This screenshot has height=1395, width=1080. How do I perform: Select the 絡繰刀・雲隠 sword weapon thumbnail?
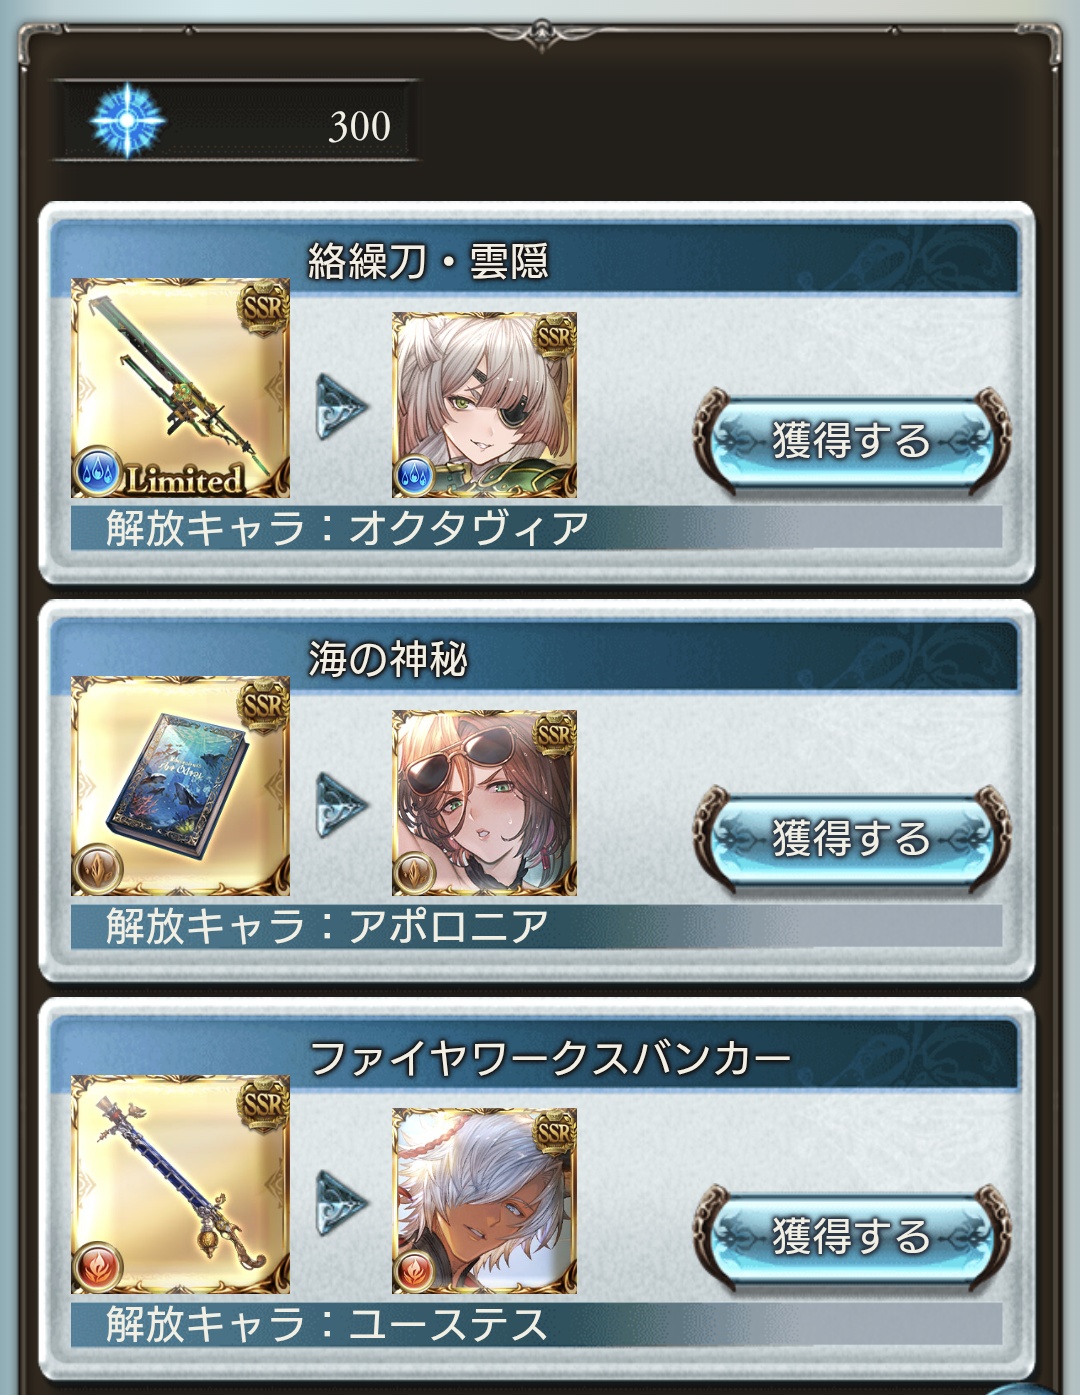pos(181,388)
